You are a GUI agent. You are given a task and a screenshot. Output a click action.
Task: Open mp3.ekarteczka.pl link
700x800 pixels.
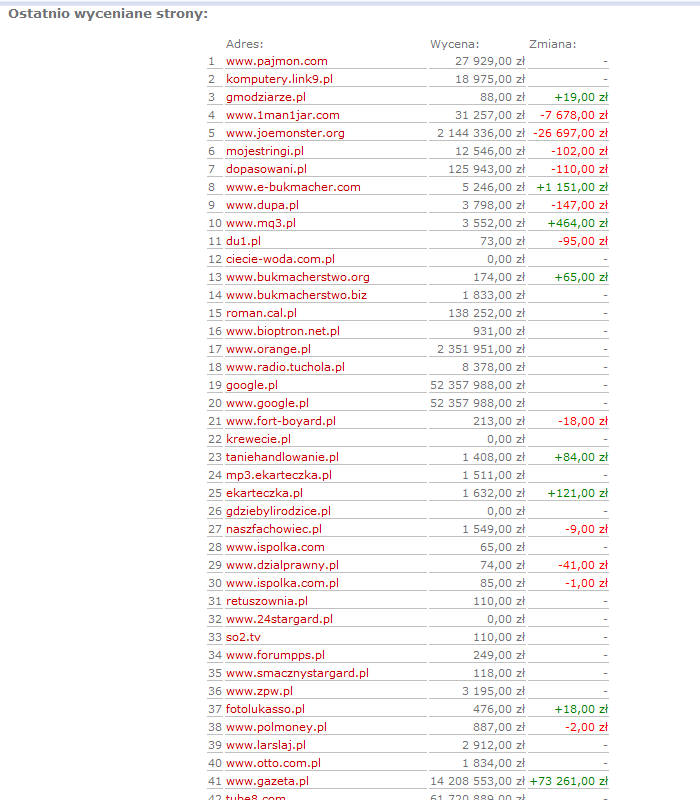point(279,475)
